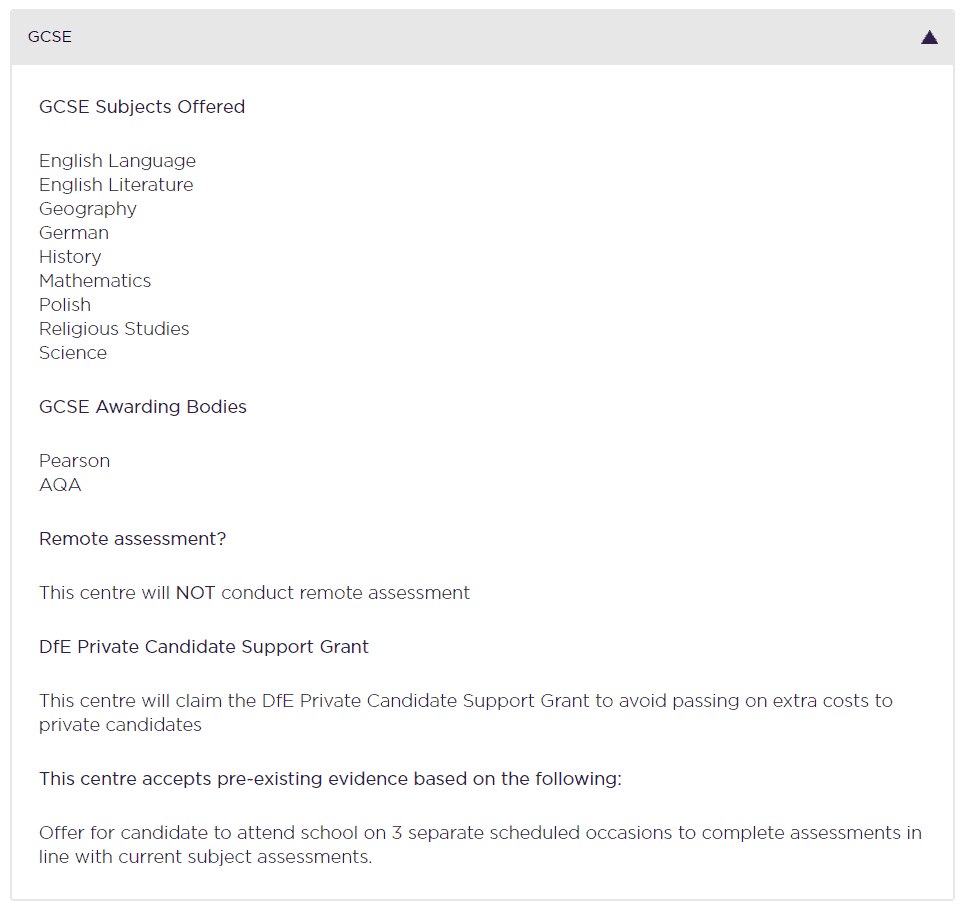Click the Religious Studies subject entry
Screen dimensions: 967x913
click(114, 329)
